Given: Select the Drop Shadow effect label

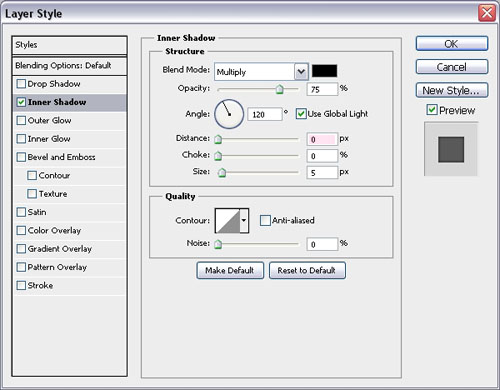Looking at the screenshot, I should 54,84.
